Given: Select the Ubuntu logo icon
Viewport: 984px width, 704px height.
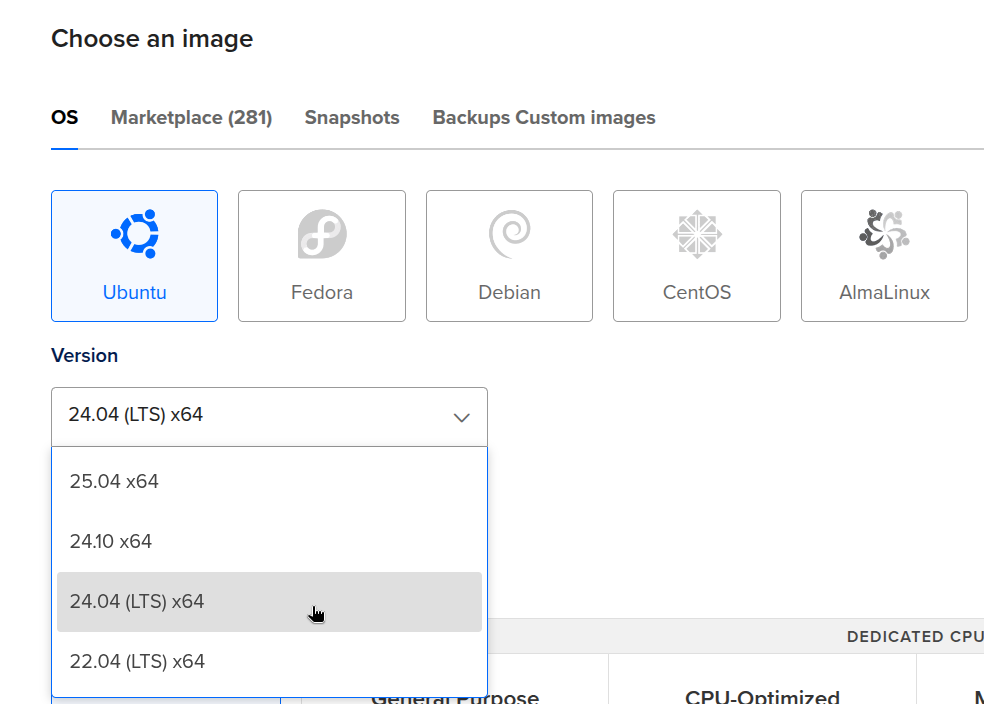Looking at the screenshot, I should click(134, 234).
